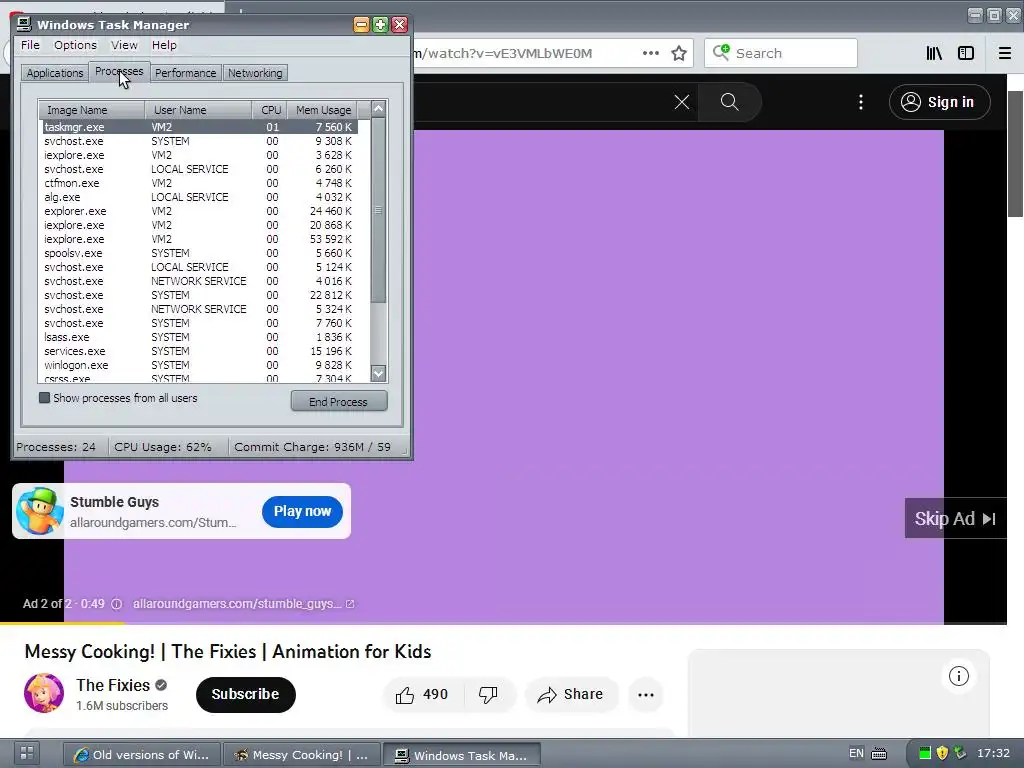Sort by Mem Usage column header
This screenshot has width=1024, height=768.
tap(322, 110)
